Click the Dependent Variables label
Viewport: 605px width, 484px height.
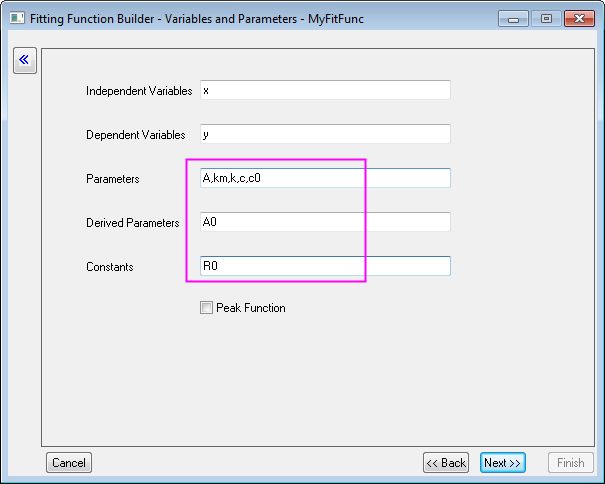pyautogui.click(x=136, y=135)
